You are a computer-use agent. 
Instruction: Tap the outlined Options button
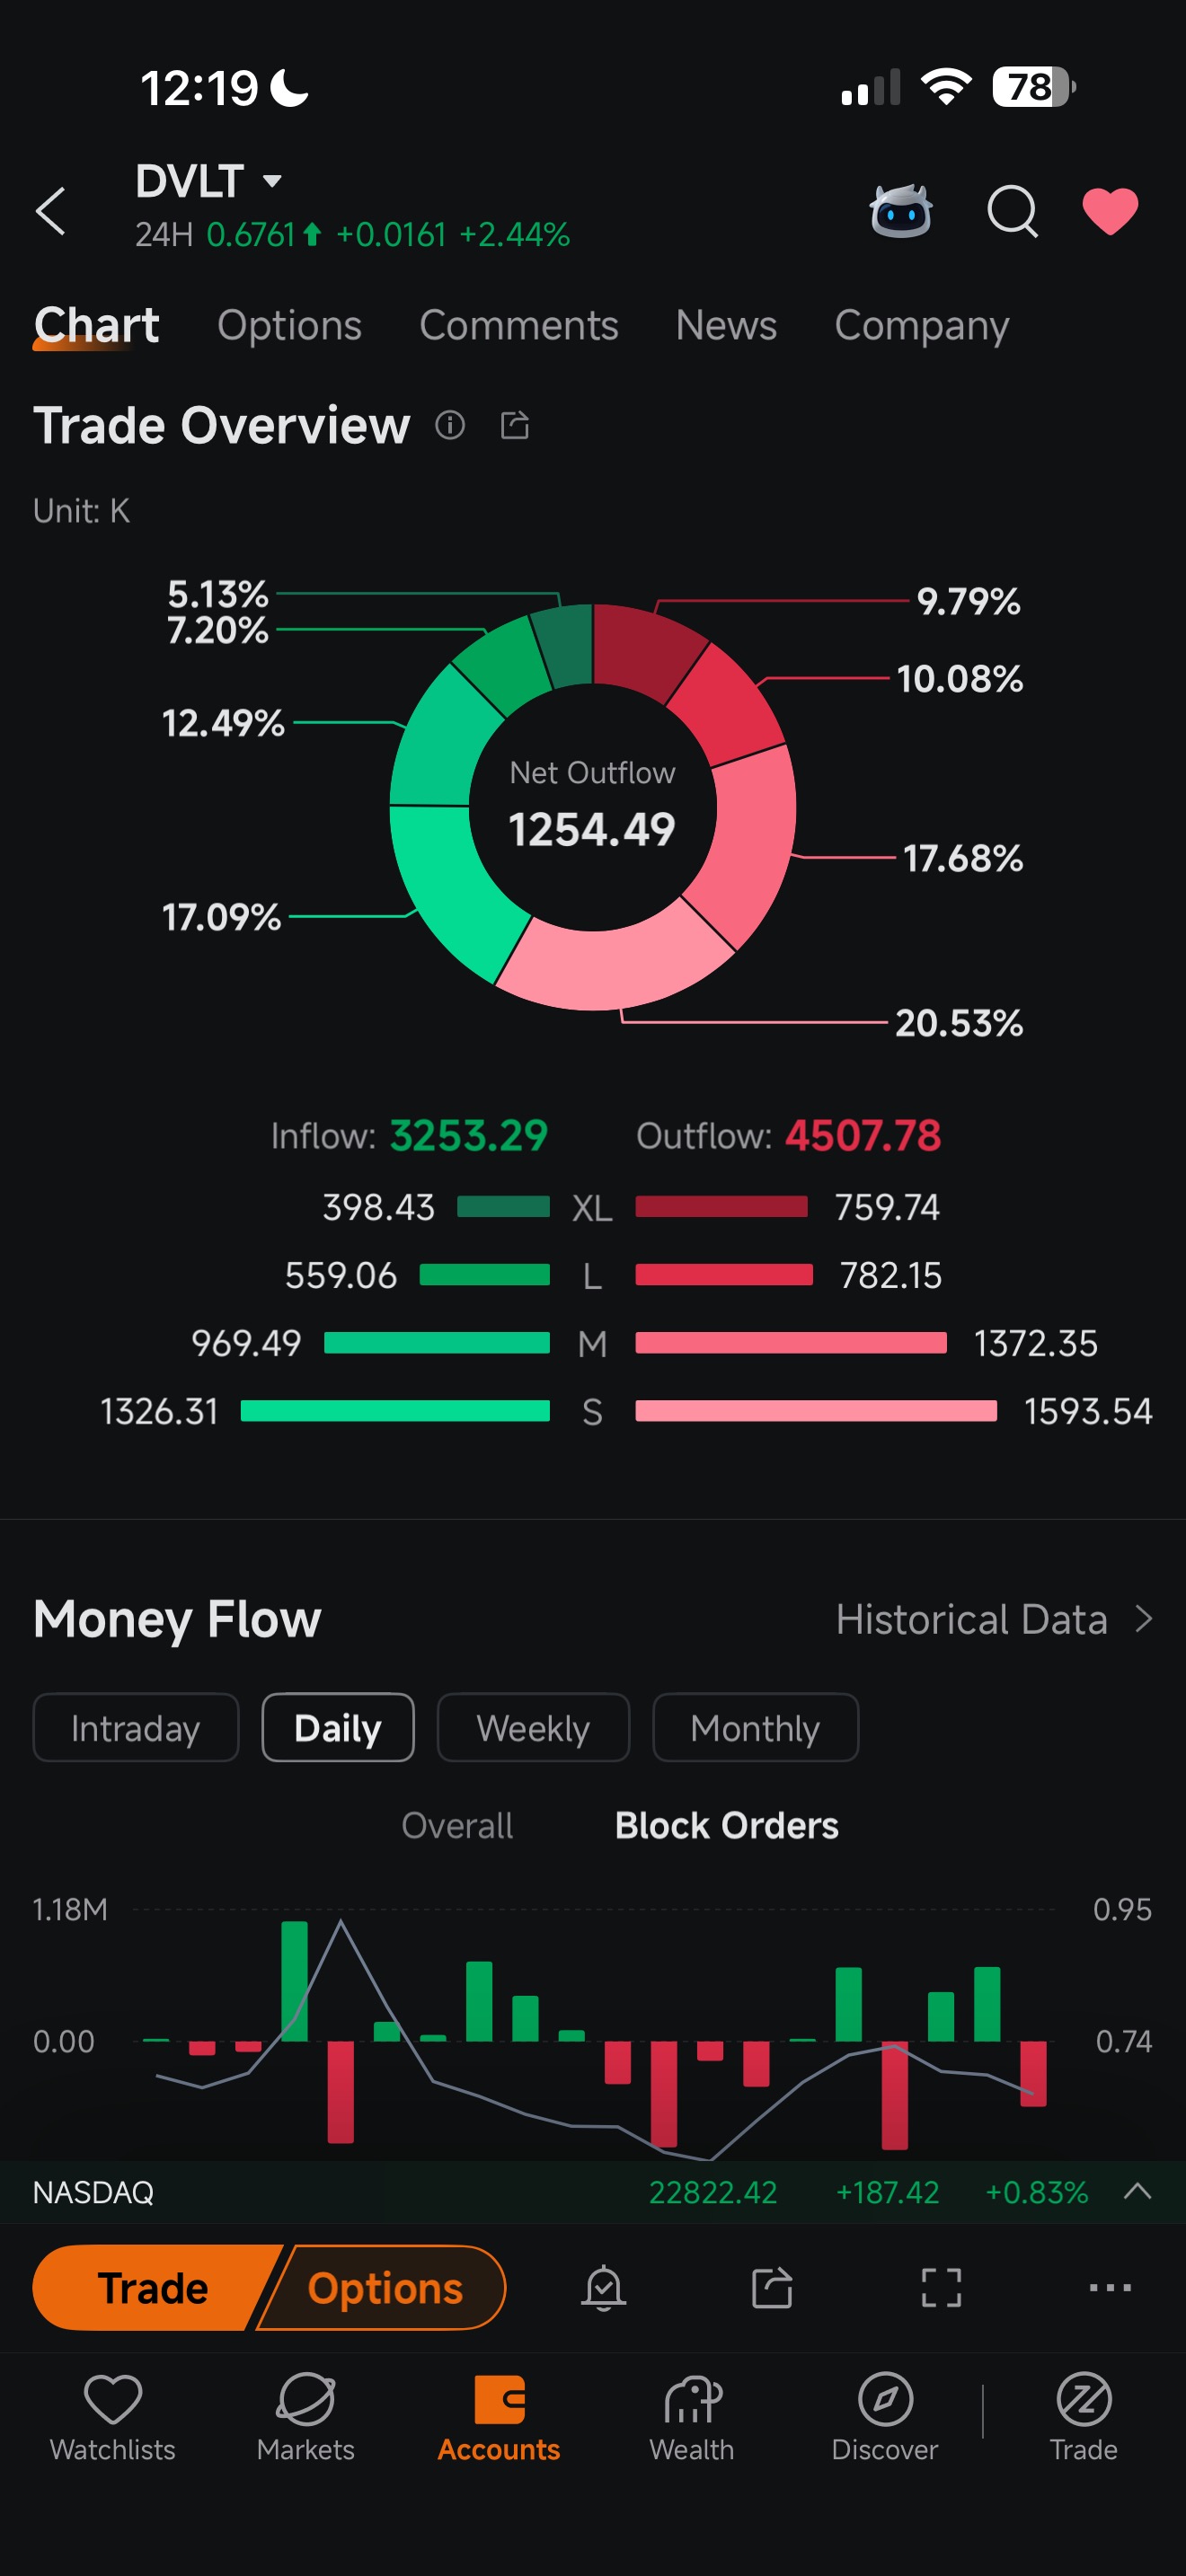coord(385,2287)
